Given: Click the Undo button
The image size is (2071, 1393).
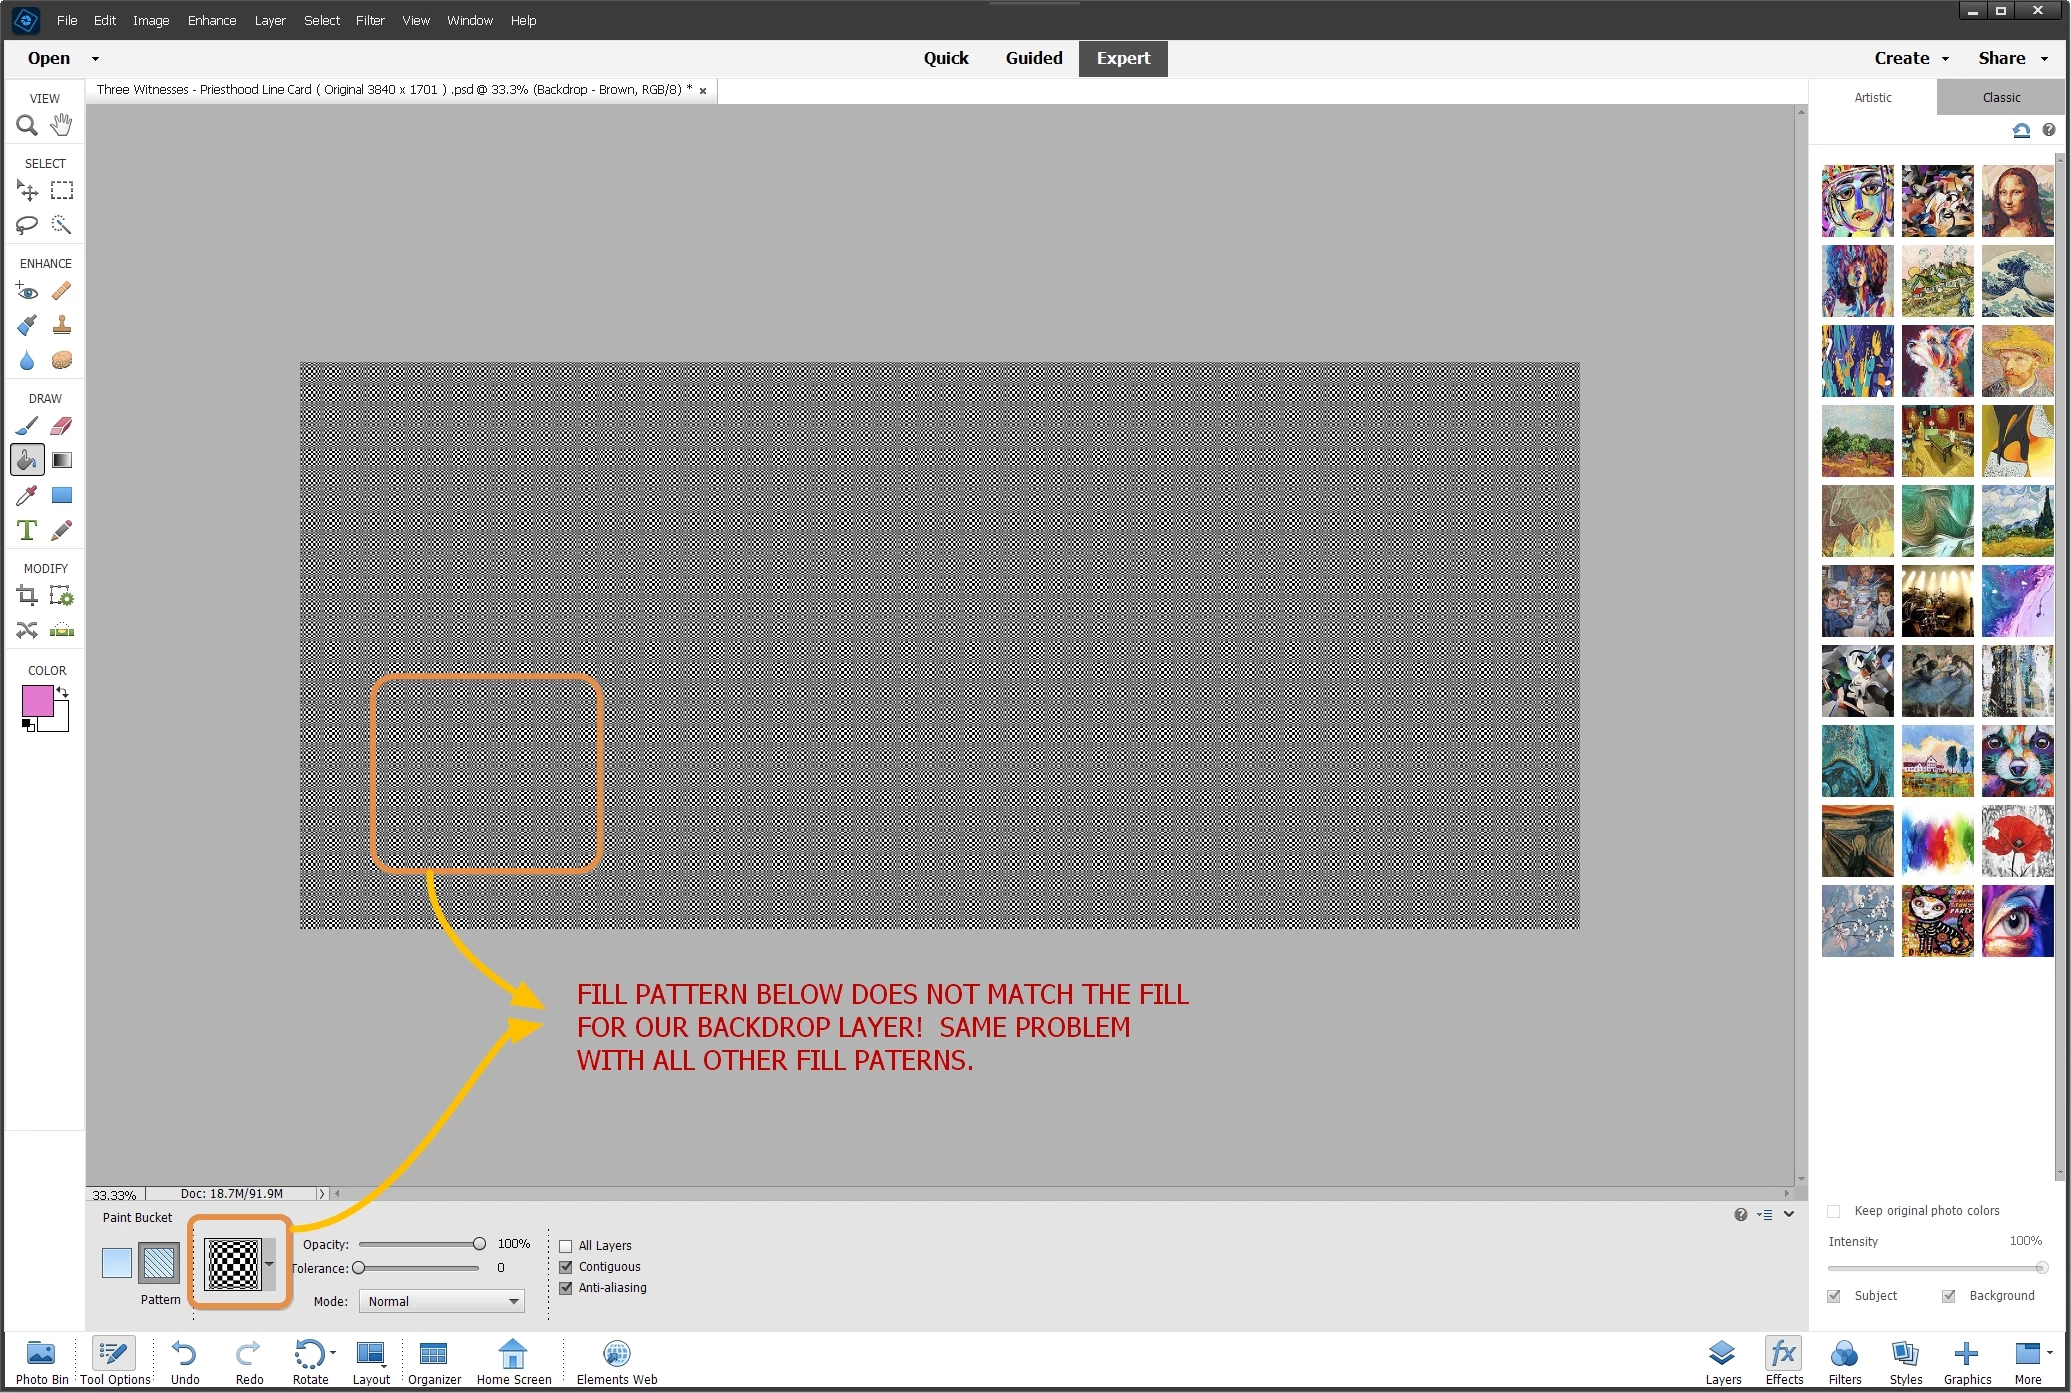Looking at the screenshot, I should point(185,1361).
